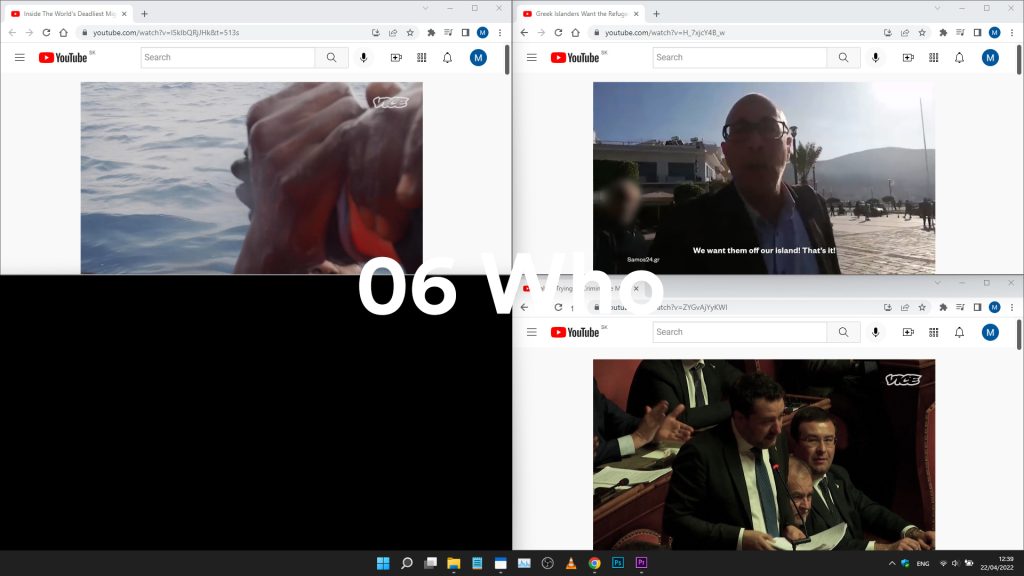Click share page icon in Greek Islanders address bar
The height and width of the screenshot is (576, 1024).
[x=905, y=33]
